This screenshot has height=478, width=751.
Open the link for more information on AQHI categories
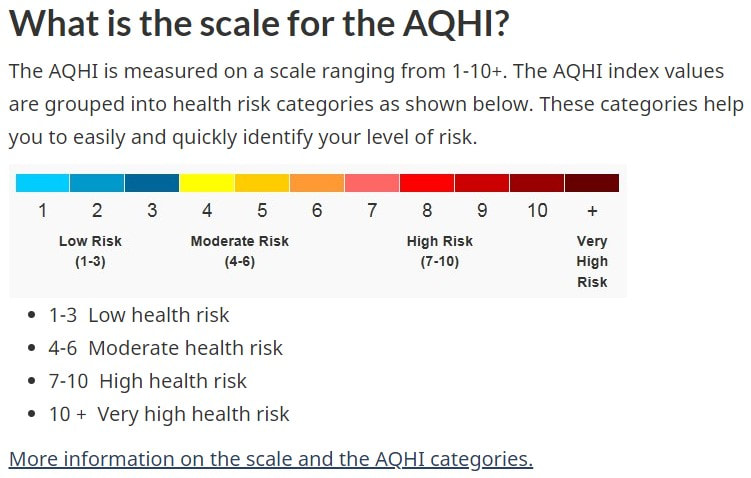[270, 459]
